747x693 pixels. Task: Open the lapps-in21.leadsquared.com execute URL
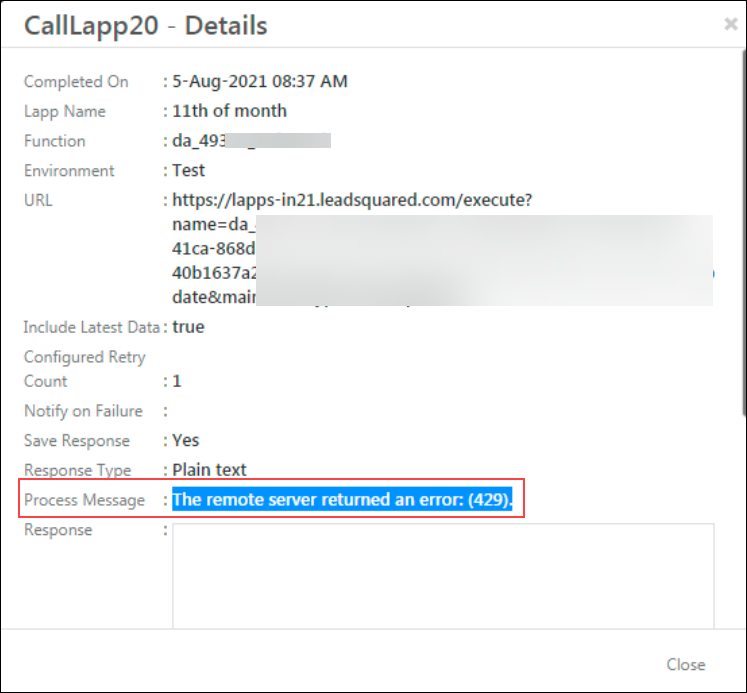tap(352, 200)
